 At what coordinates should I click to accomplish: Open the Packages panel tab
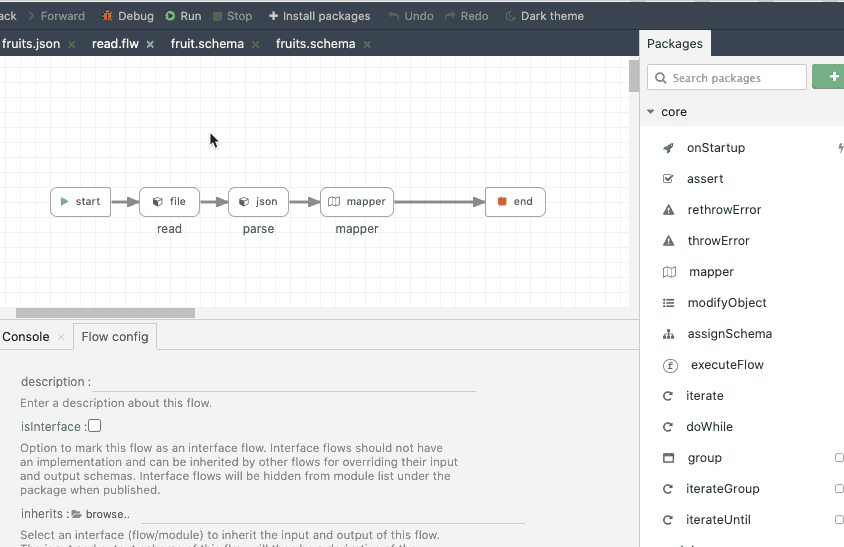click(674, 44)
